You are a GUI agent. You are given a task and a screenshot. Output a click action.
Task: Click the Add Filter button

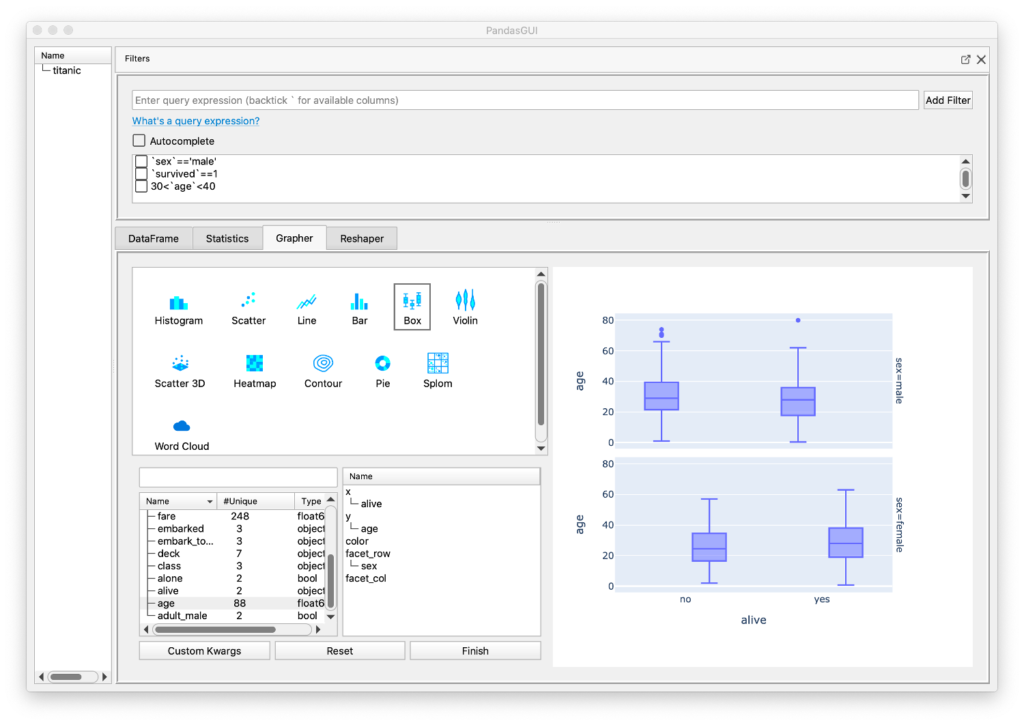coord(947,100)
